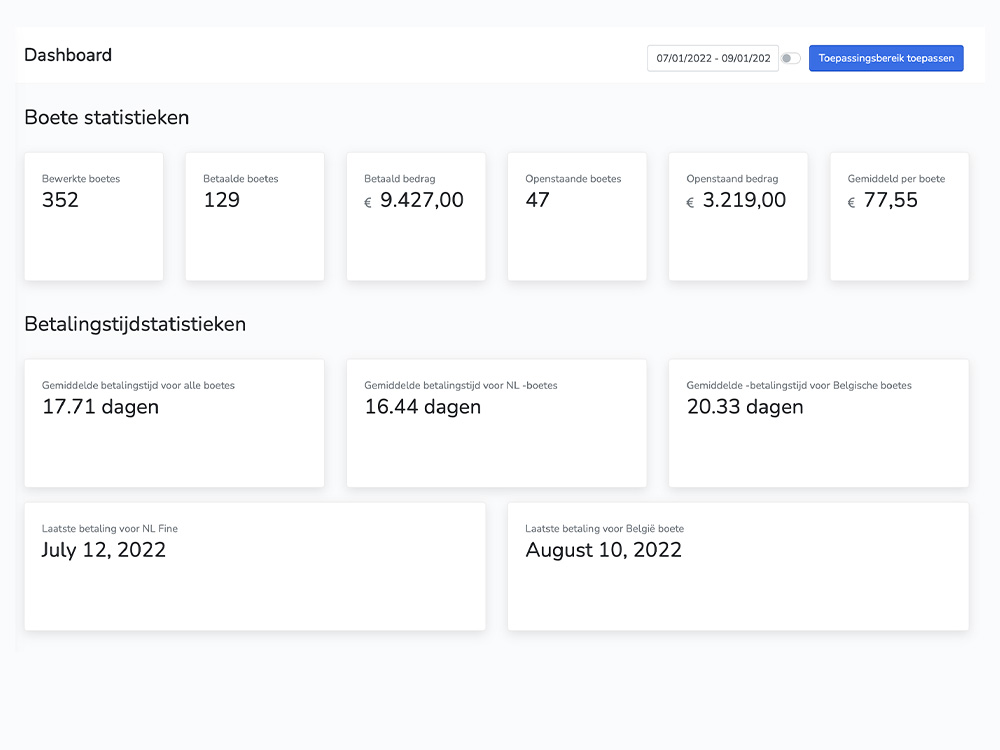Click the value 17.71 dagen

(100, 407)
